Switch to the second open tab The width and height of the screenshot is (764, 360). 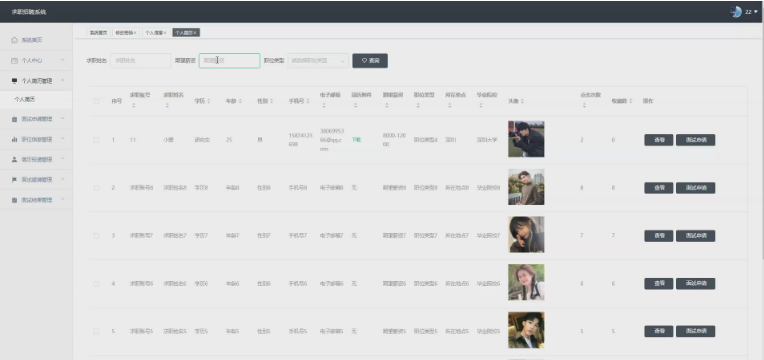click(x=126, y=33)
